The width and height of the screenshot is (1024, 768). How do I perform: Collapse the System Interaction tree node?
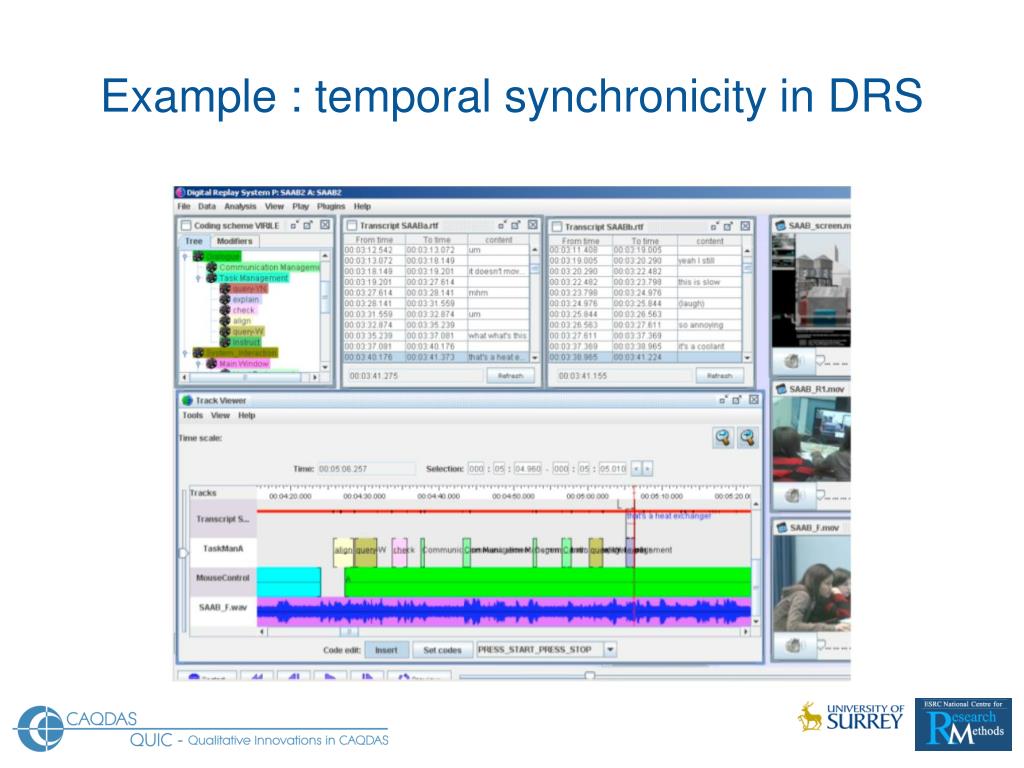(185, 353)
